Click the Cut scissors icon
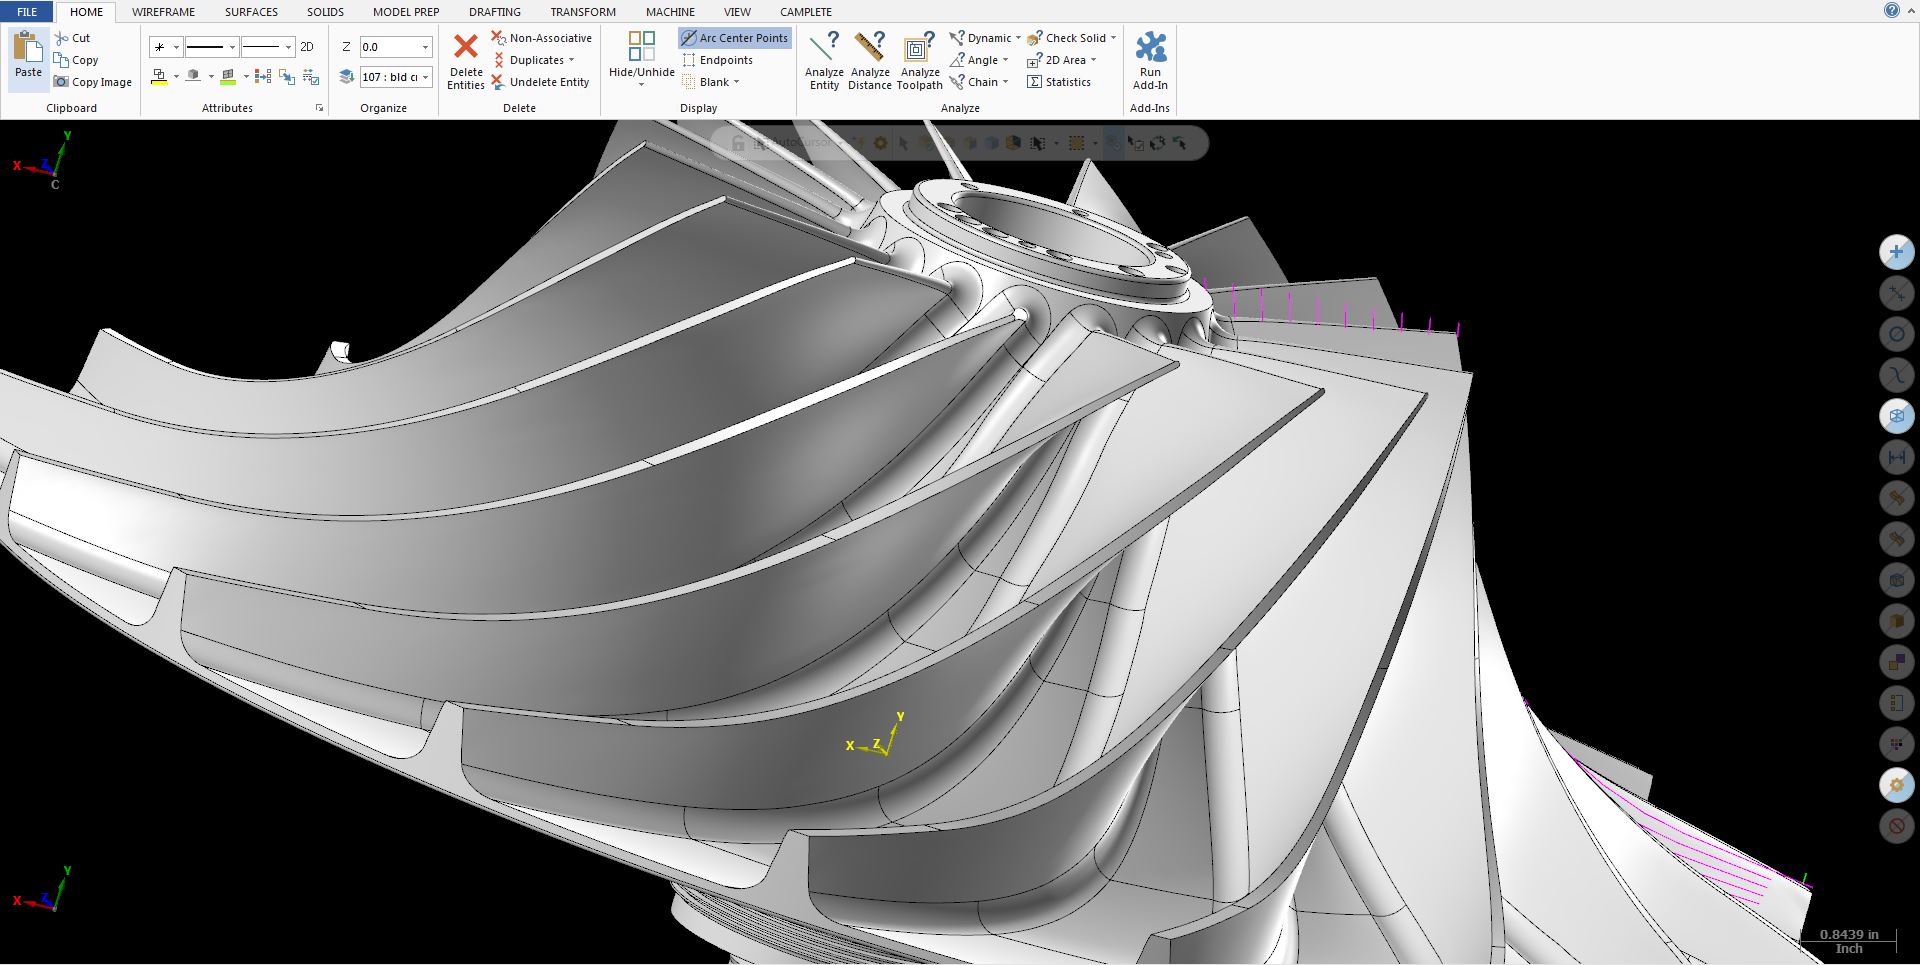Screen dimensions: 1920x965 62,38
